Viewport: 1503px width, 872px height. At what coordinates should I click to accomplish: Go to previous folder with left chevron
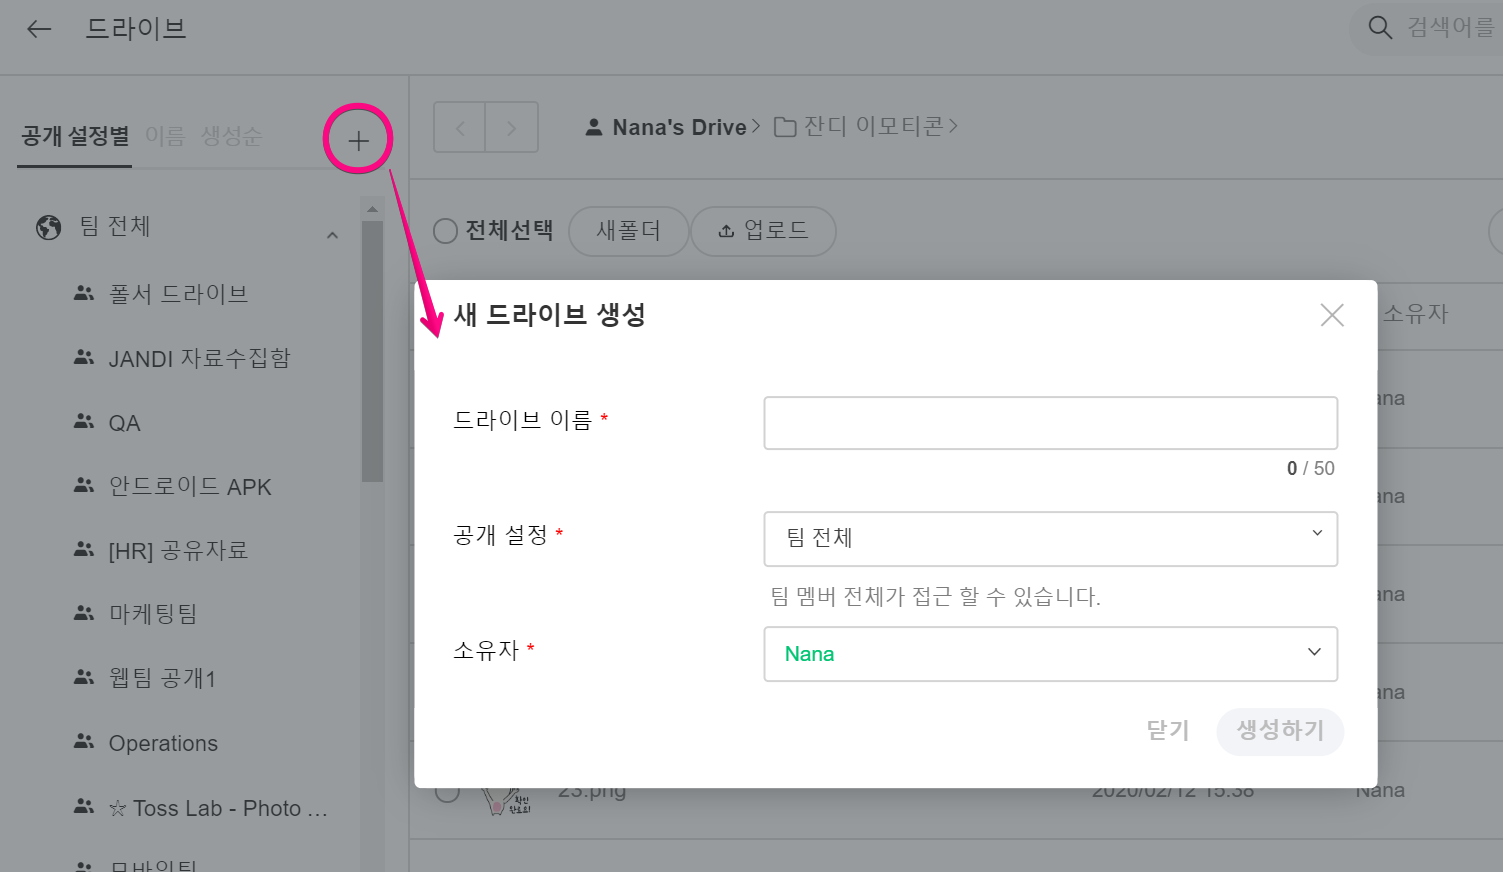coord(460,127)
